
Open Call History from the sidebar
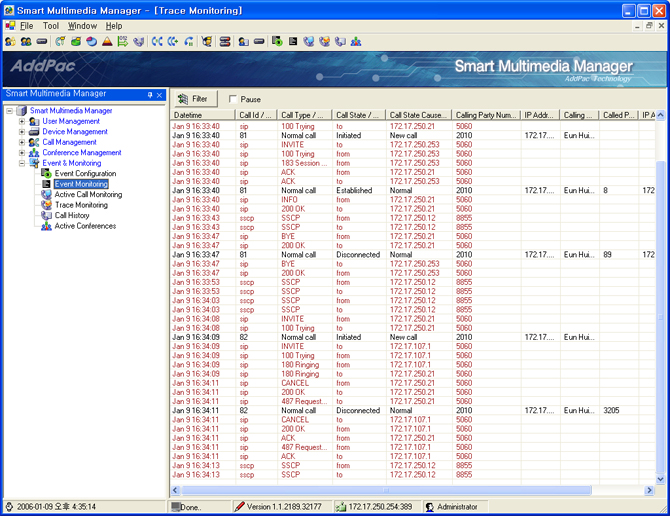pos(71,216)
